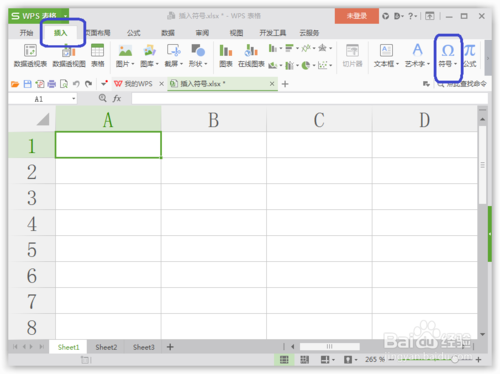This screenshot has height=374, width=500.
Task: Open the Cloud Services (云服务) tab
Action: point(309,33)
